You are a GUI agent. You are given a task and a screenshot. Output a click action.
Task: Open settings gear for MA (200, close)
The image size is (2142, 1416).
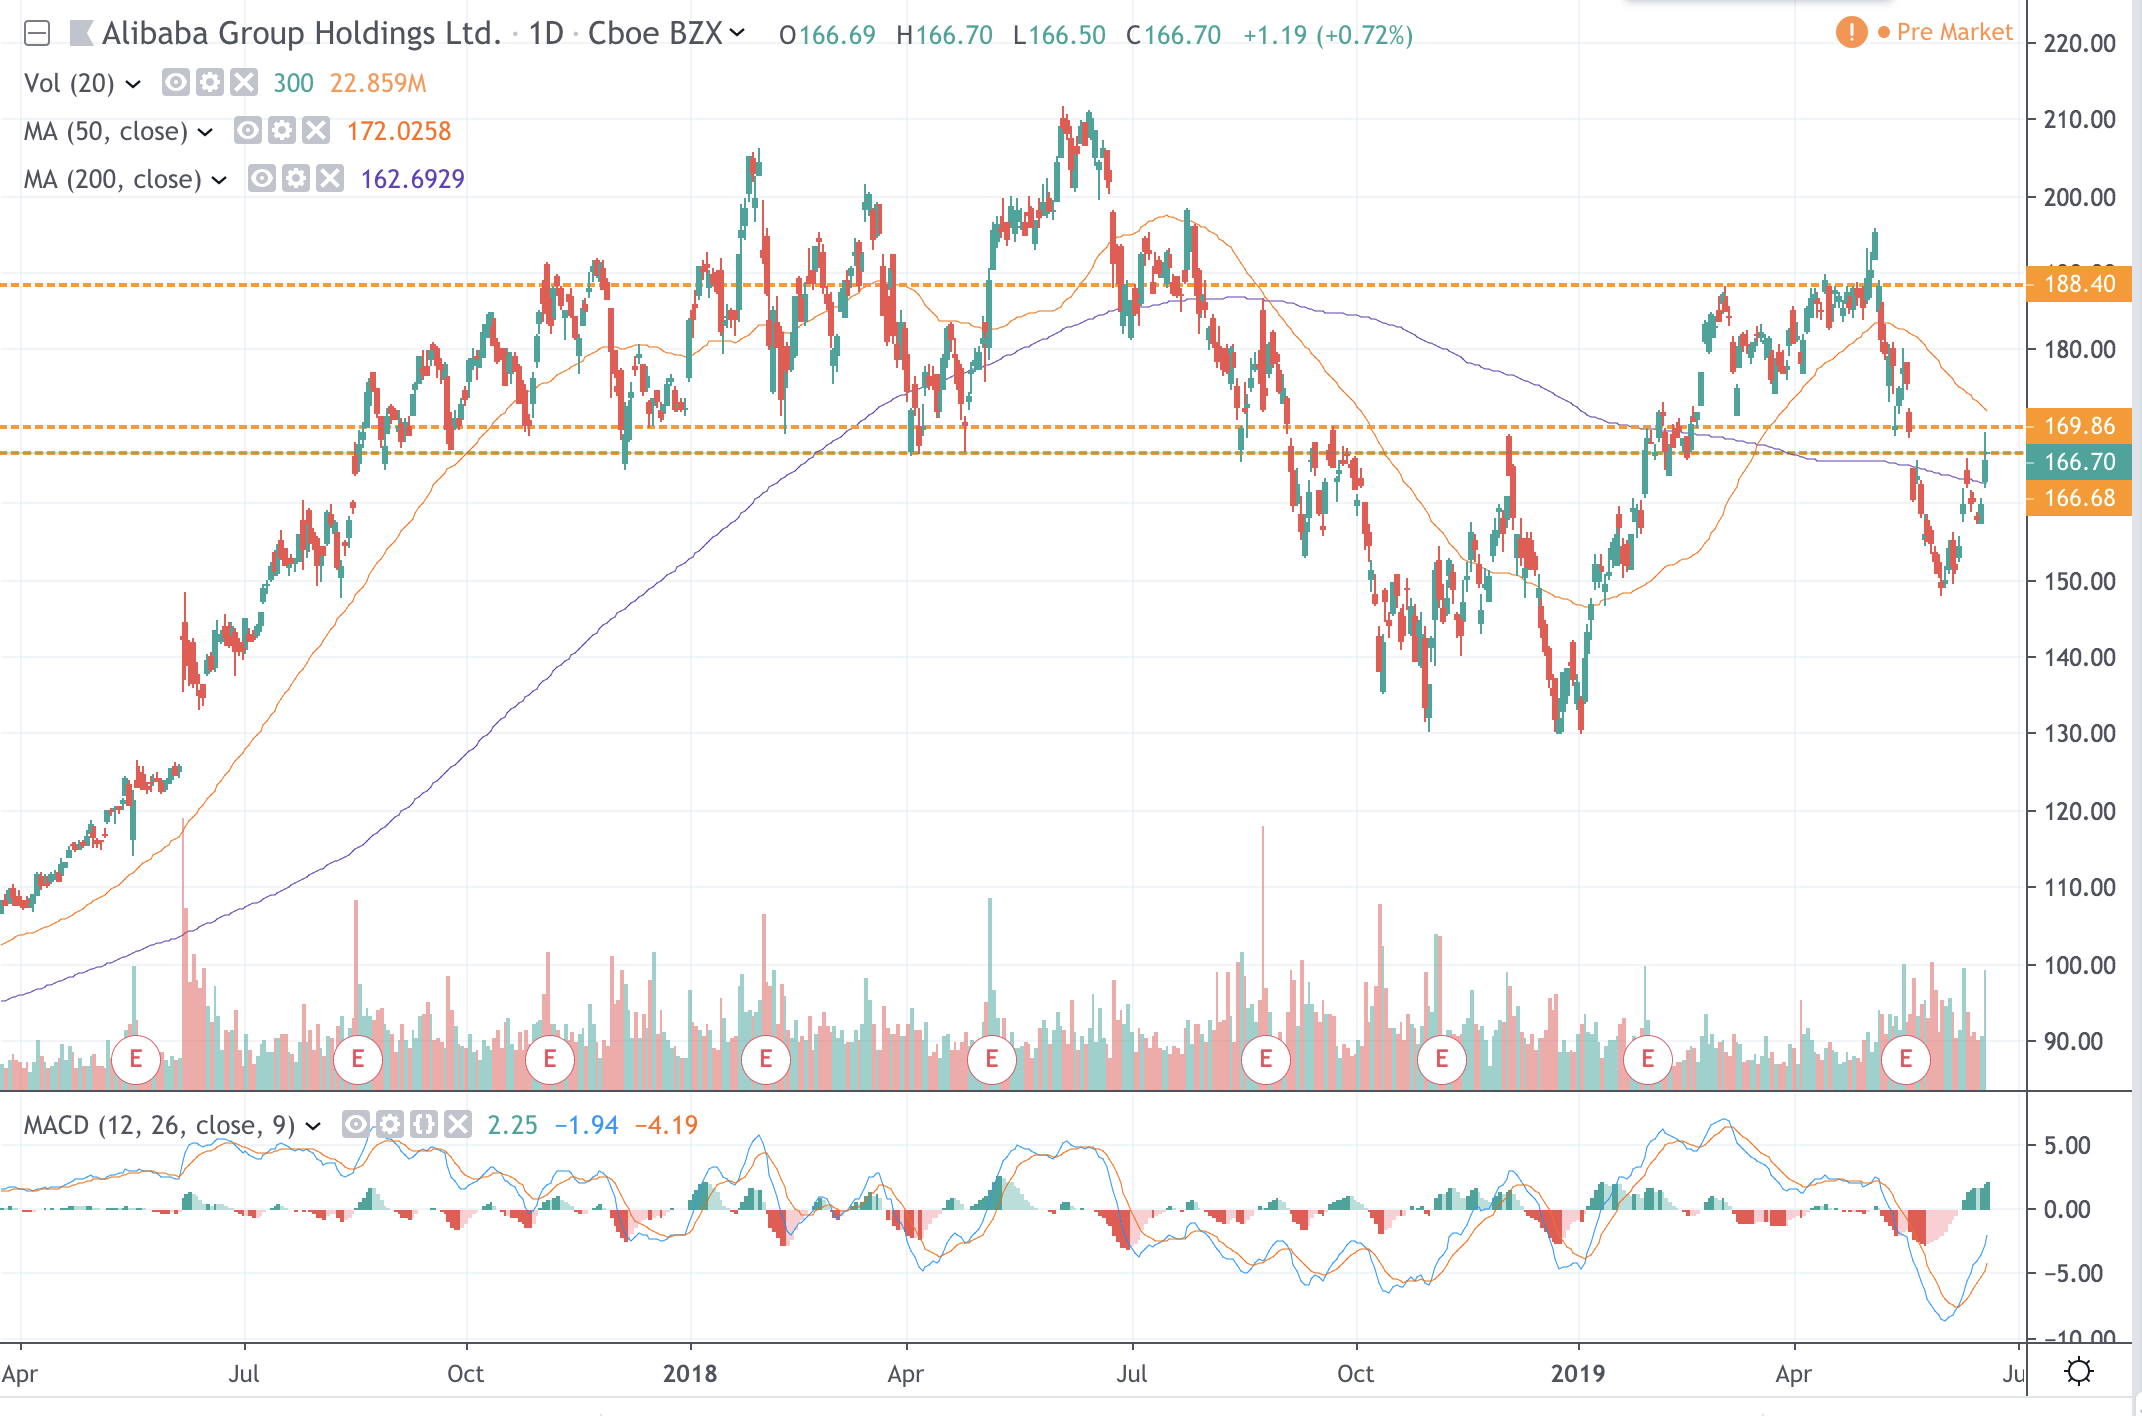pyautogui.click(x=296, y=178)
